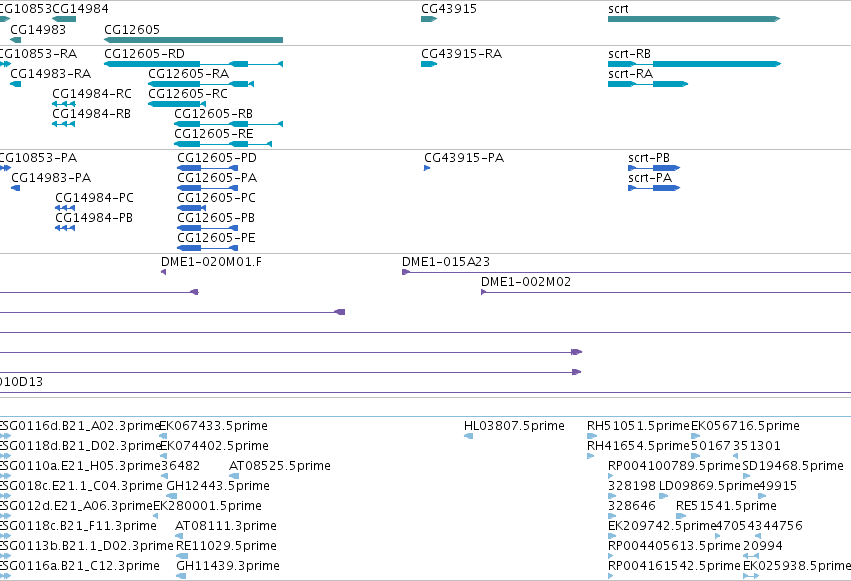This screenshot has width=851, height=581.
Task: Click EST AT08525.5prime
Action: click(280, 466)
